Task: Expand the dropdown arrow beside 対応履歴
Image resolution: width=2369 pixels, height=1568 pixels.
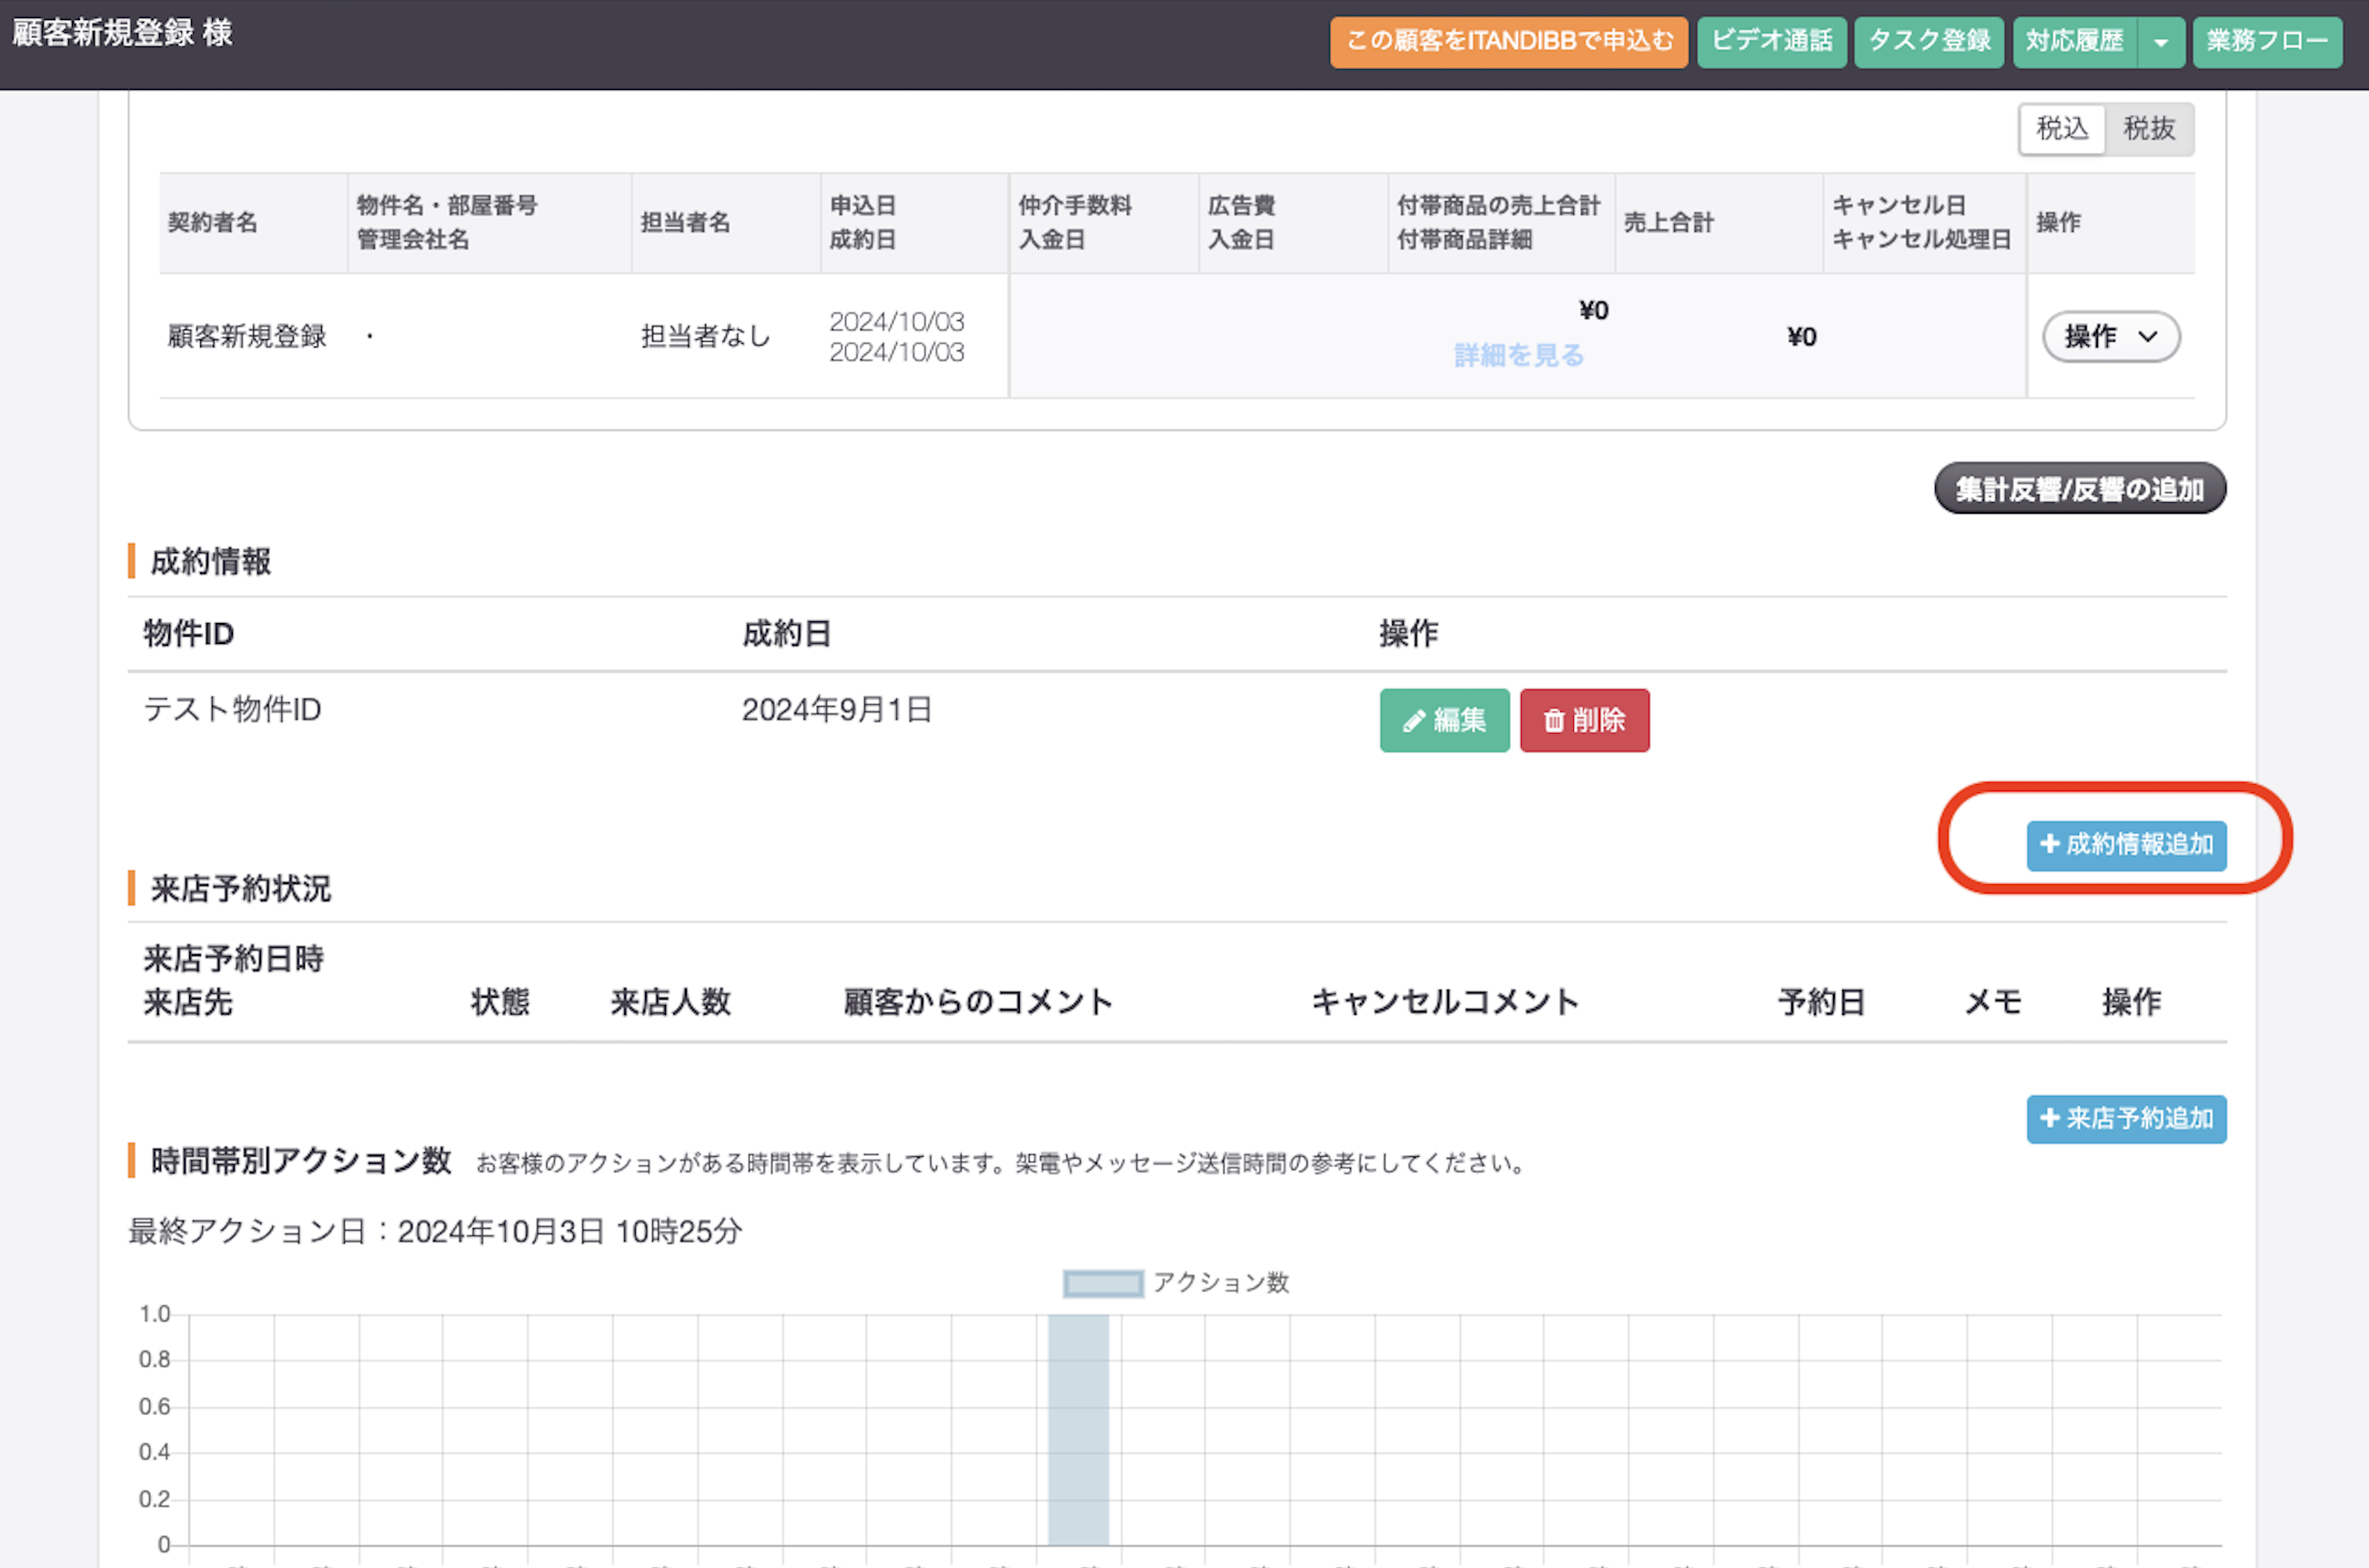Action: coord(2161,41)
